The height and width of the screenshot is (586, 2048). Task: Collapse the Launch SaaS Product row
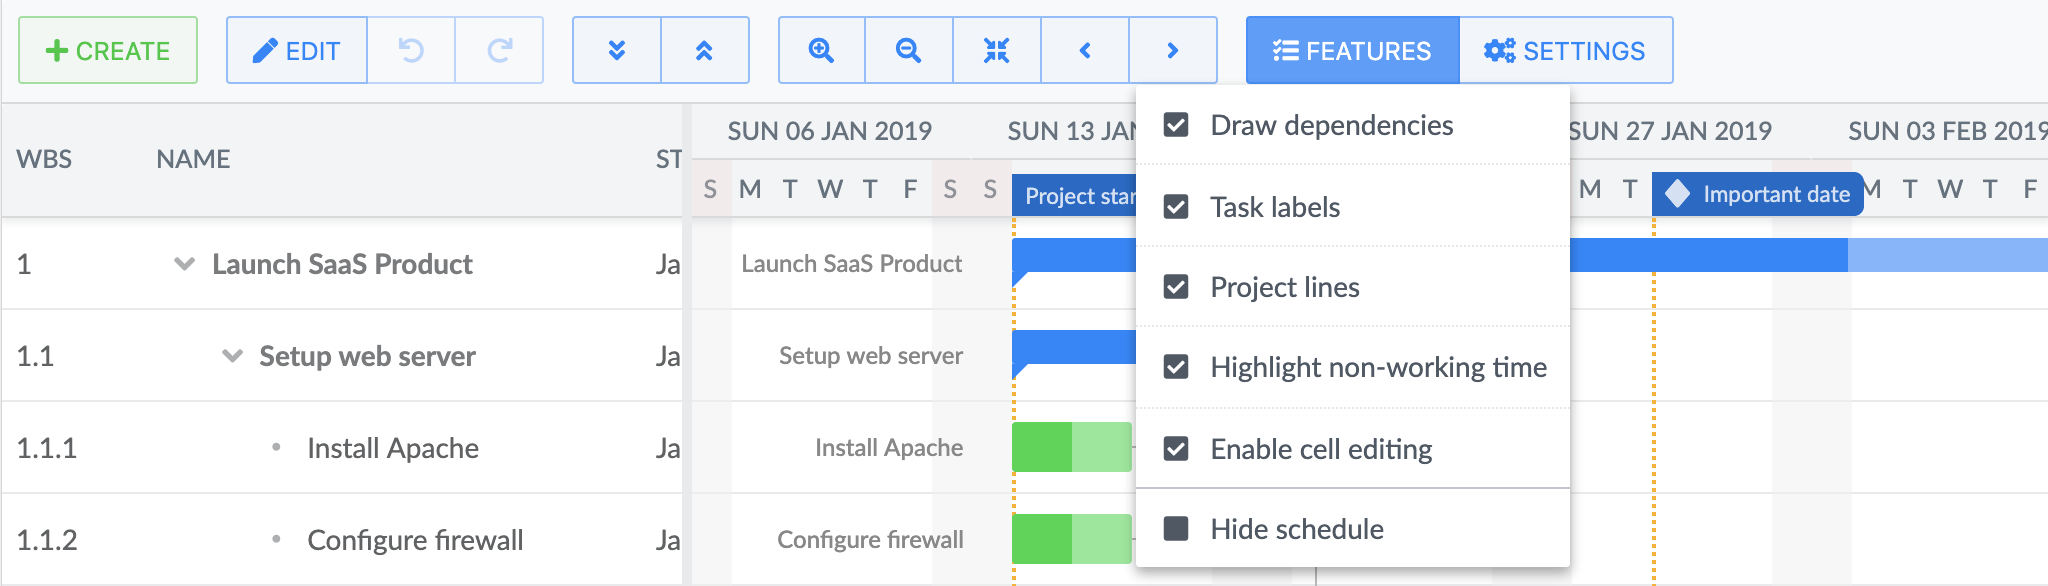pyautogui.click(x=184, y=264)
